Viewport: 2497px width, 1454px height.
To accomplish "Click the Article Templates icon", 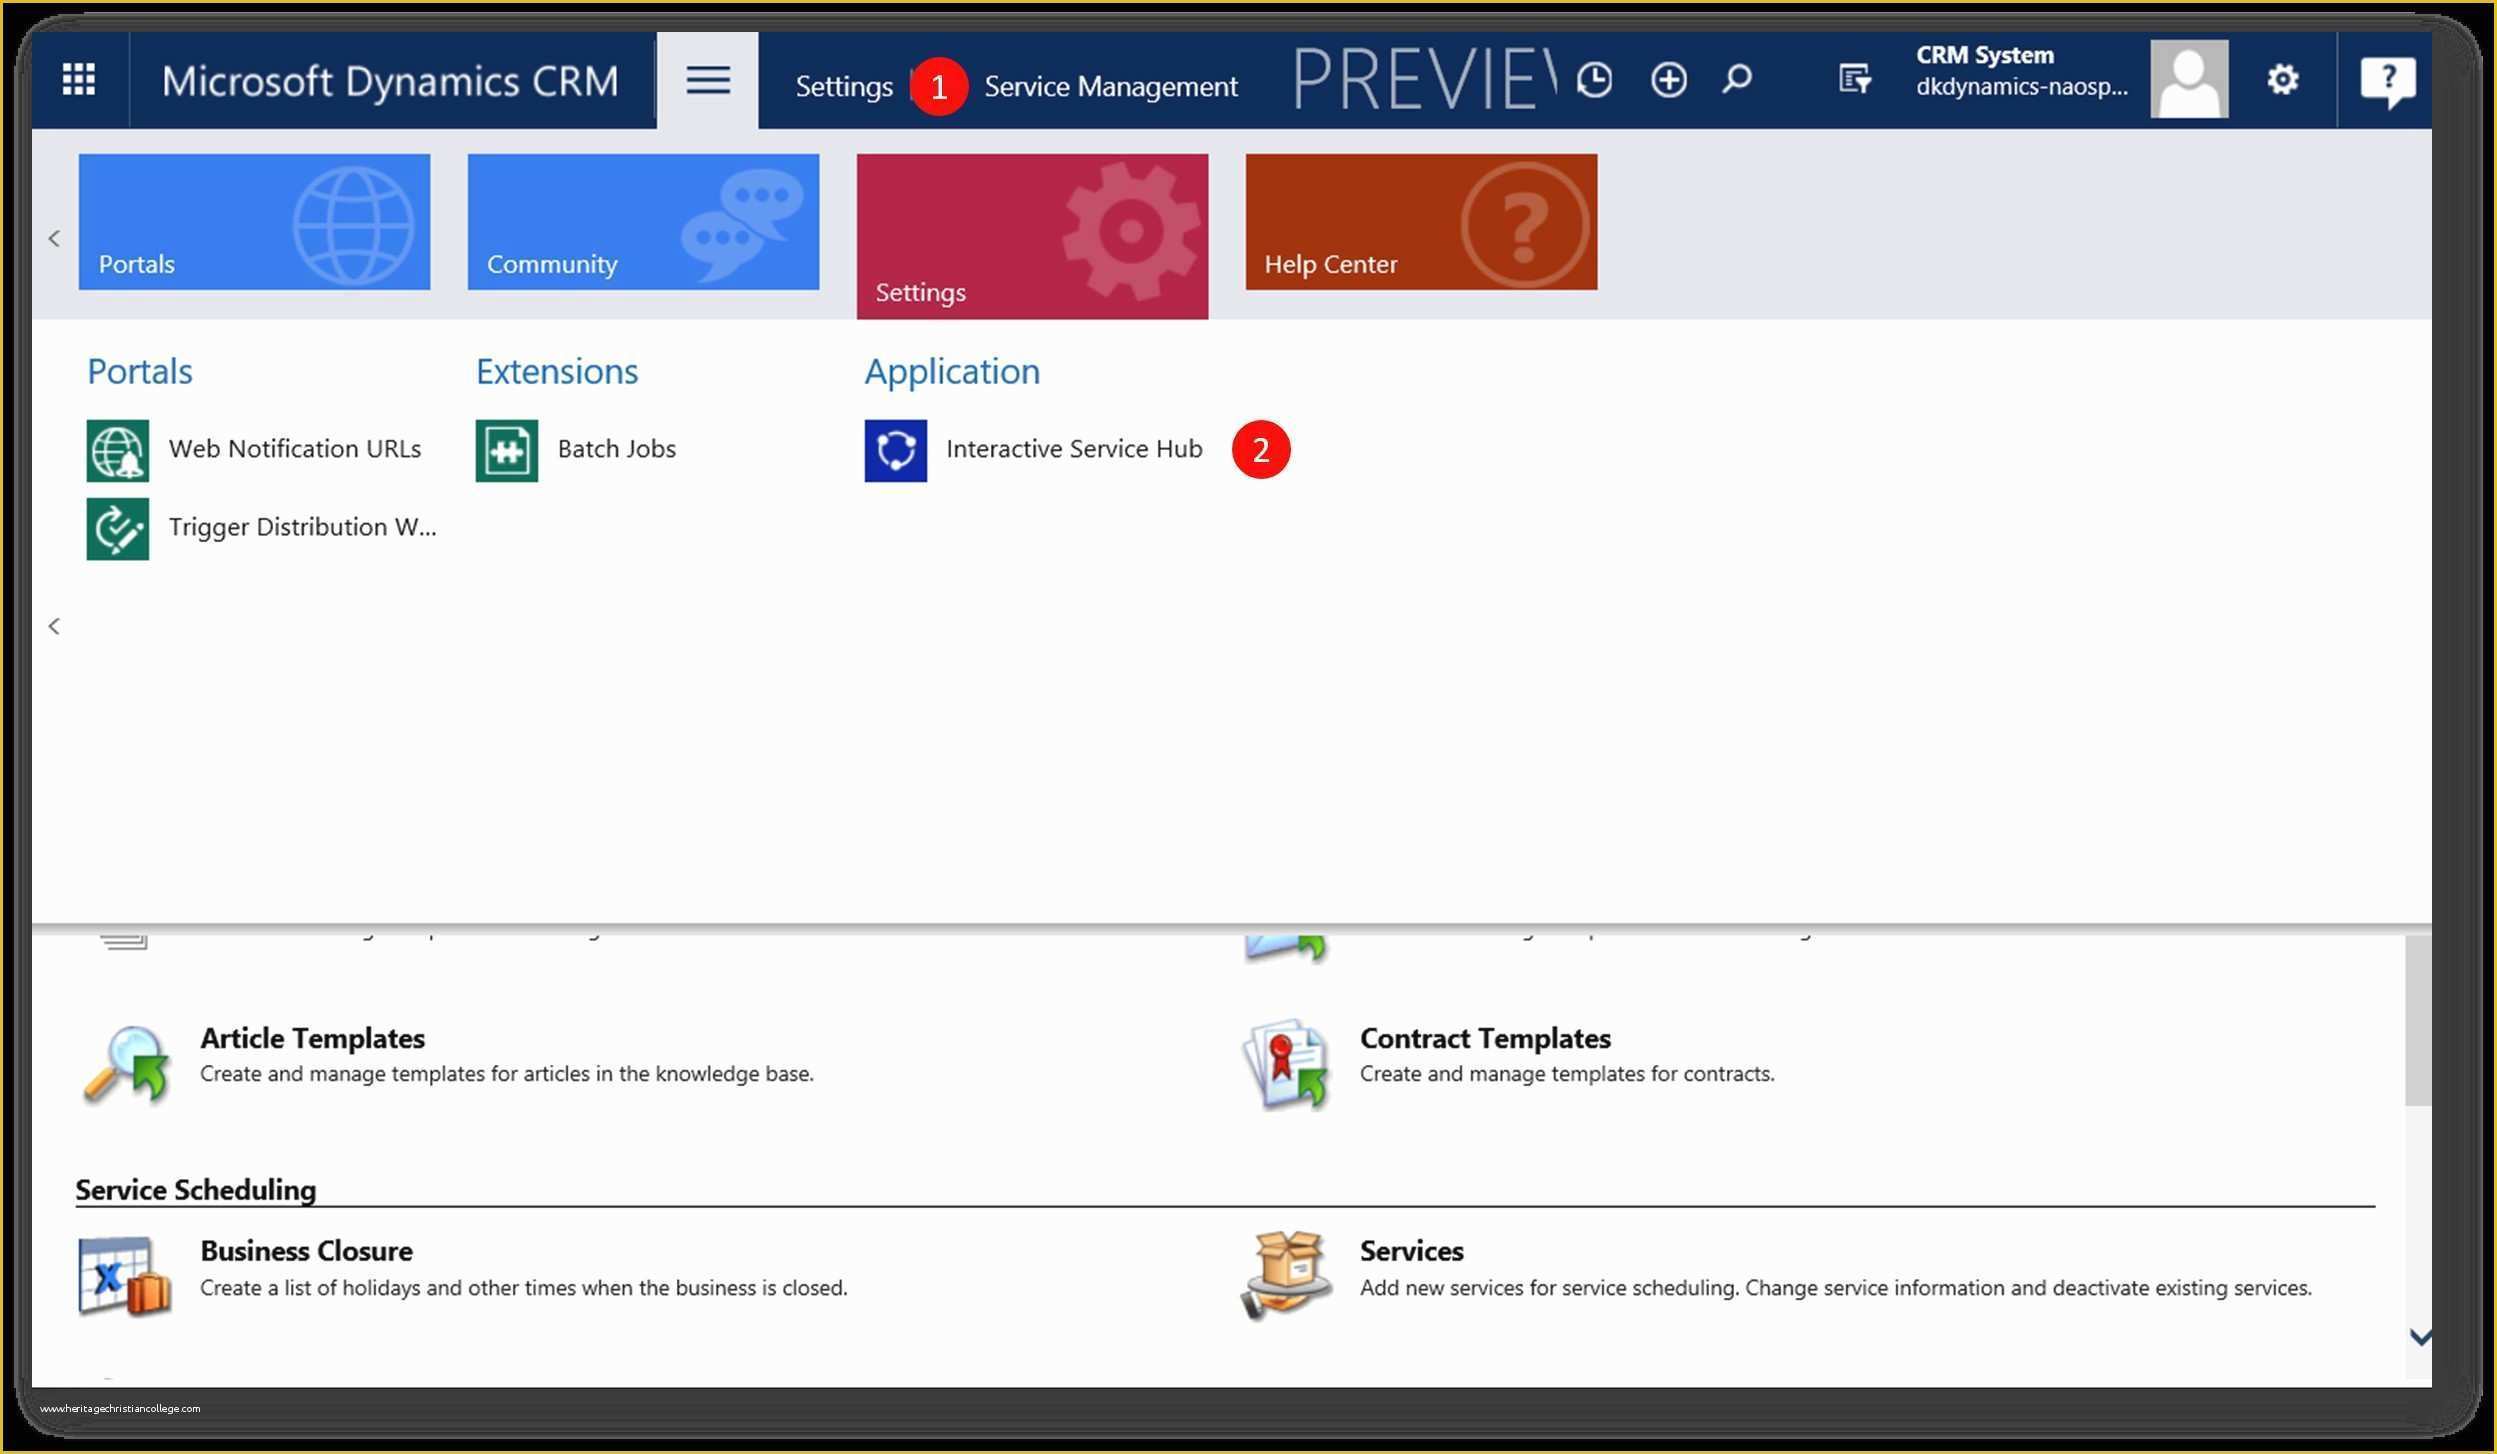I will click(127, 1065).
